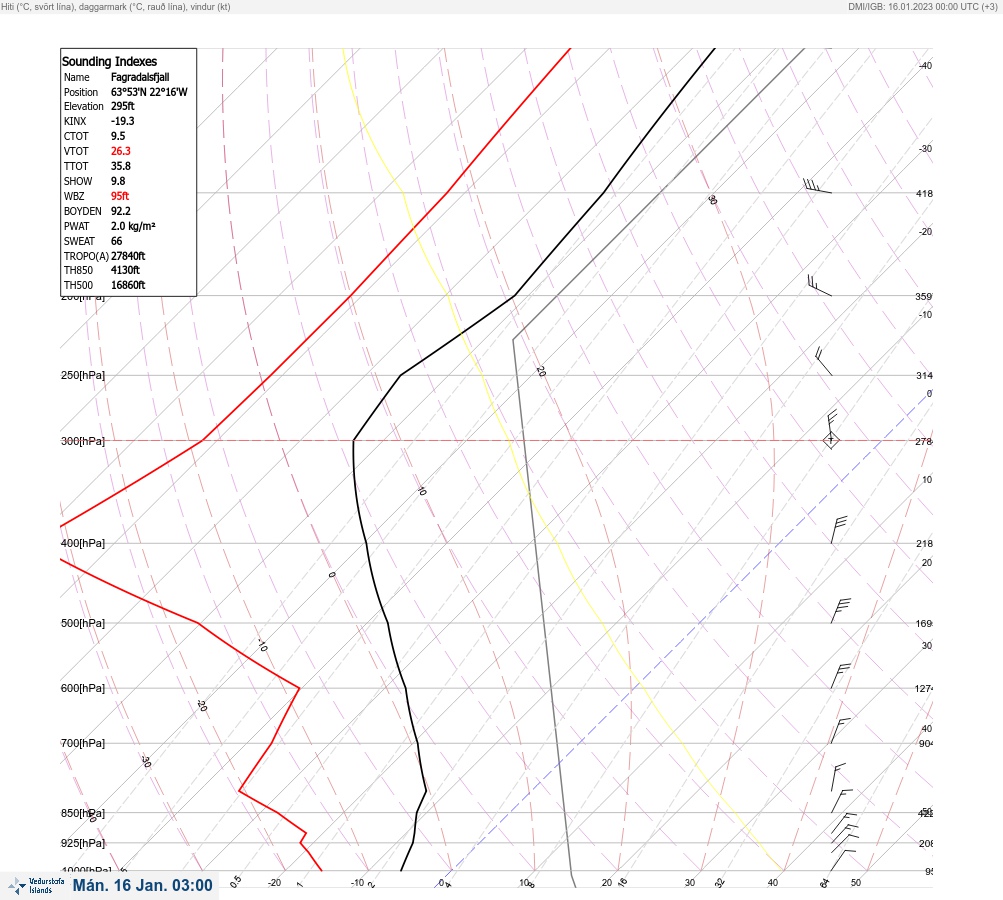
Task: Click the 400[hPa] pressure level label
Action: (x=83, y=543)
